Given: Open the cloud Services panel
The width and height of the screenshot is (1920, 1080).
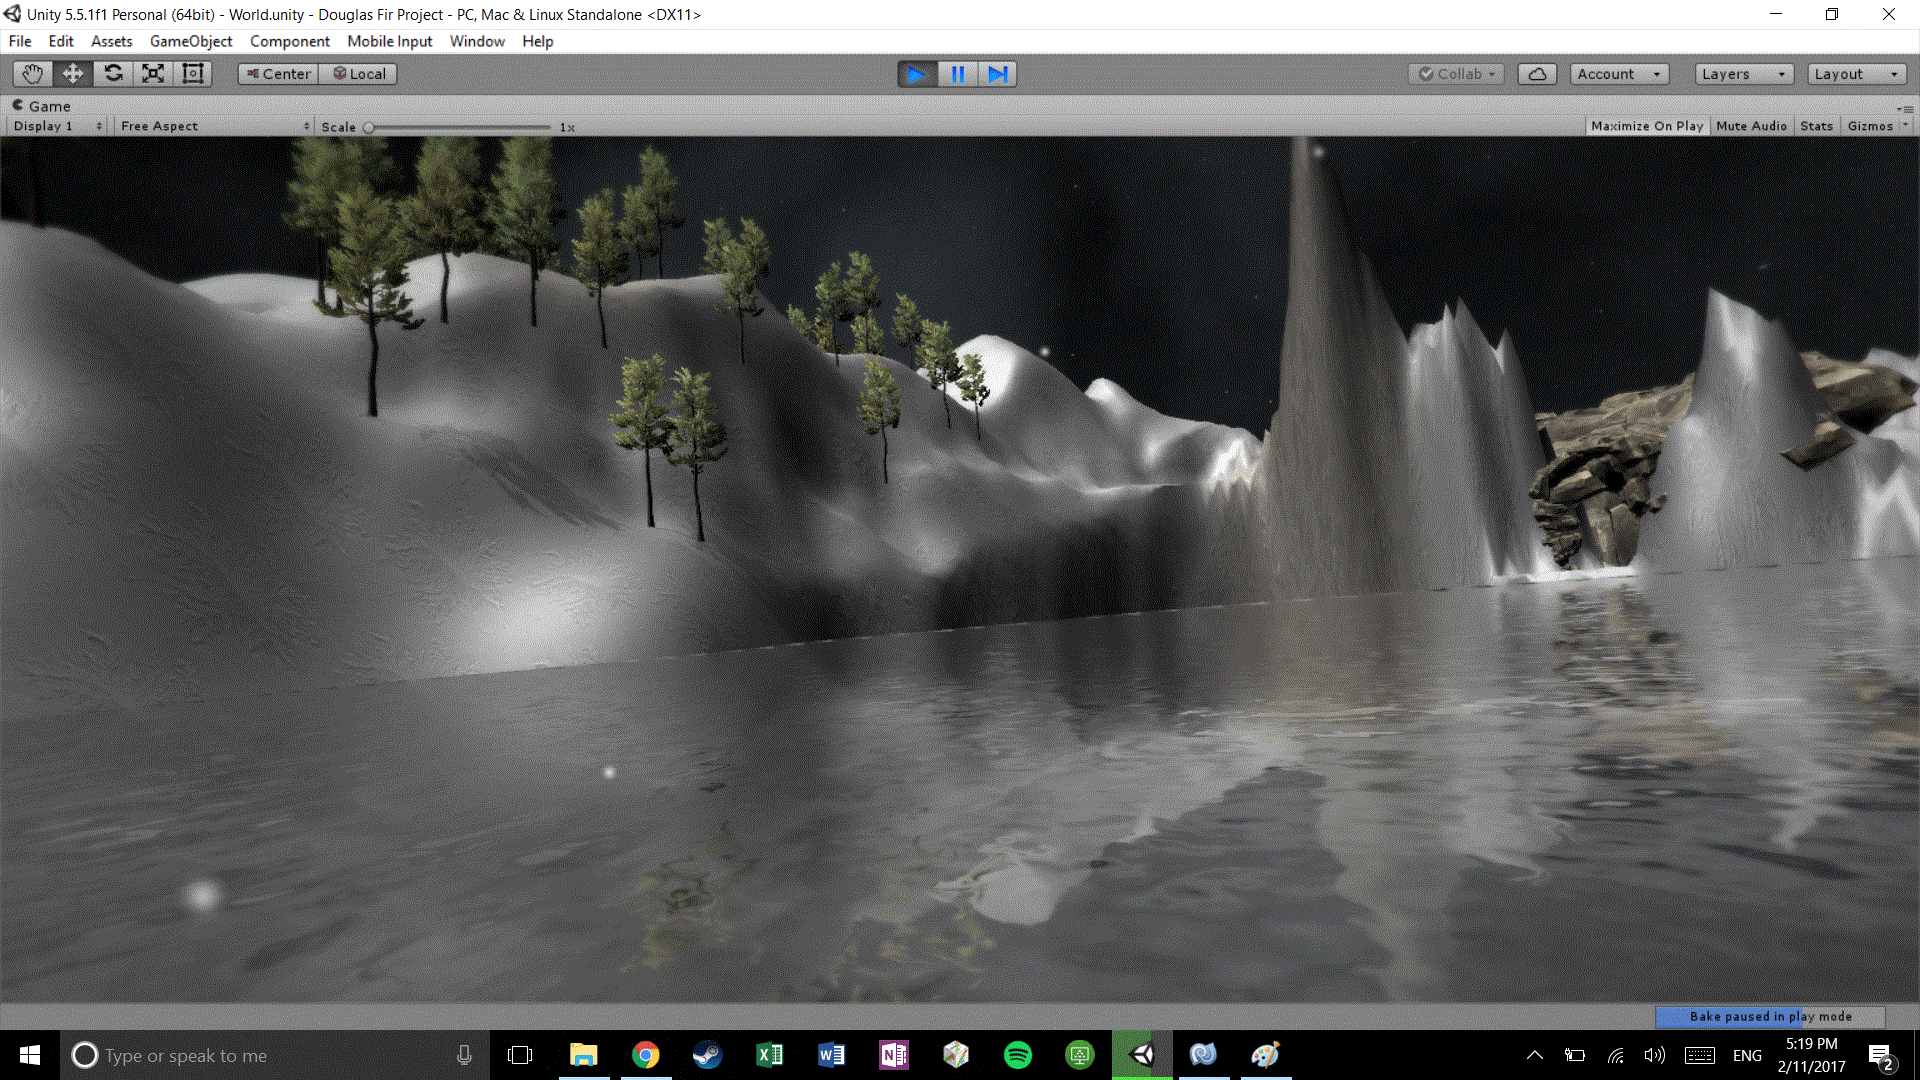Looking at the screenshot, I should point(1537,74).
